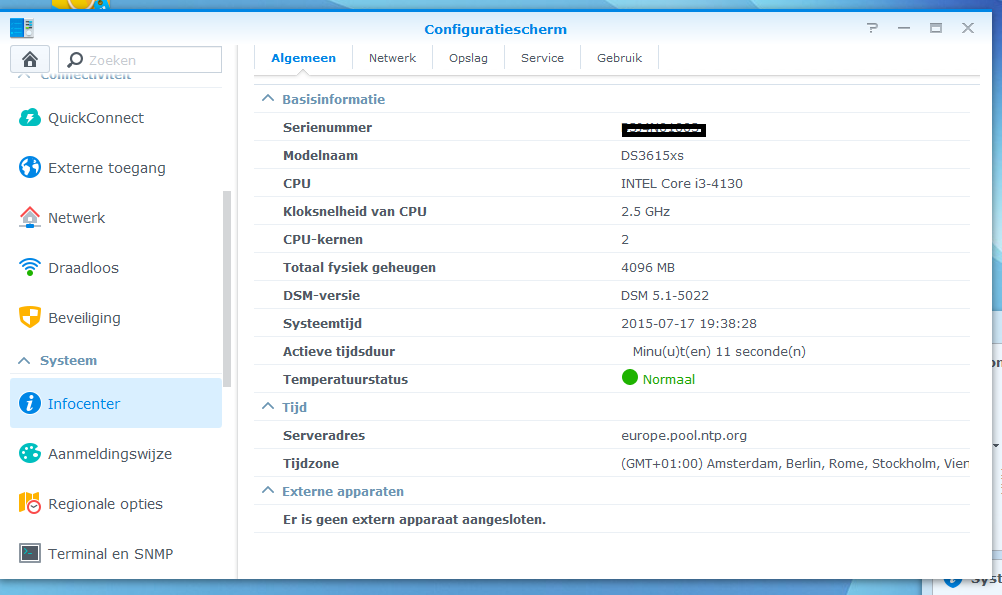Open the Service tab
1002x595 pixels.
(543, 58)
